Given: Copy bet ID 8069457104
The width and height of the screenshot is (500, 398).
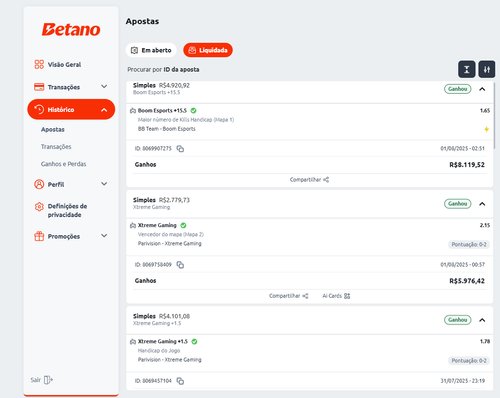Looking at the screenshot, I should (180, 381).
